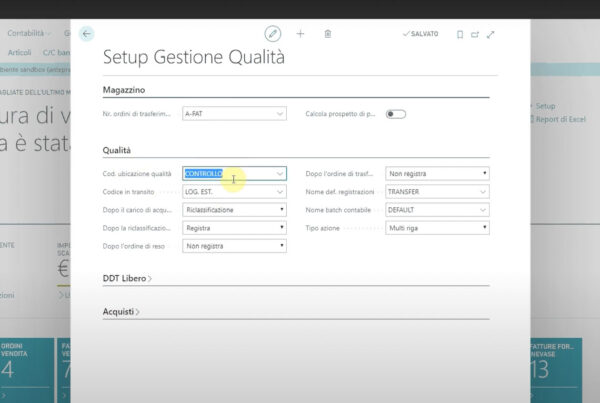This screenshot has height=403, width=600.
Task: Open Cod. ubicazione qualità dropdown arrow
Action: coord(280,174)
